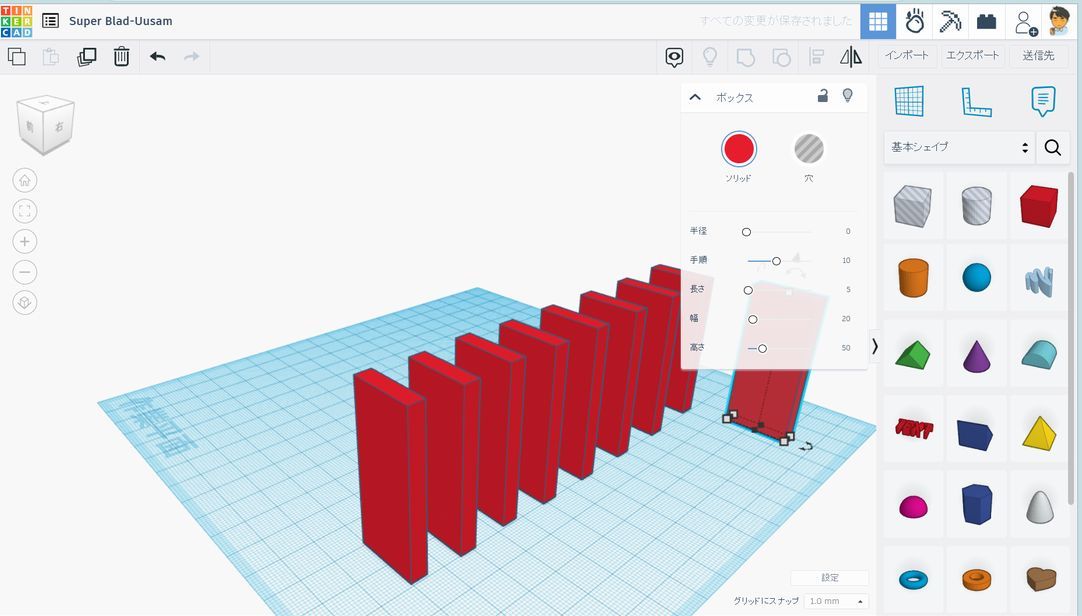This screenshot has height=616, width=1082.
Task: Adjust the 高さ slider in the box panel
Action: pos(762,348)
